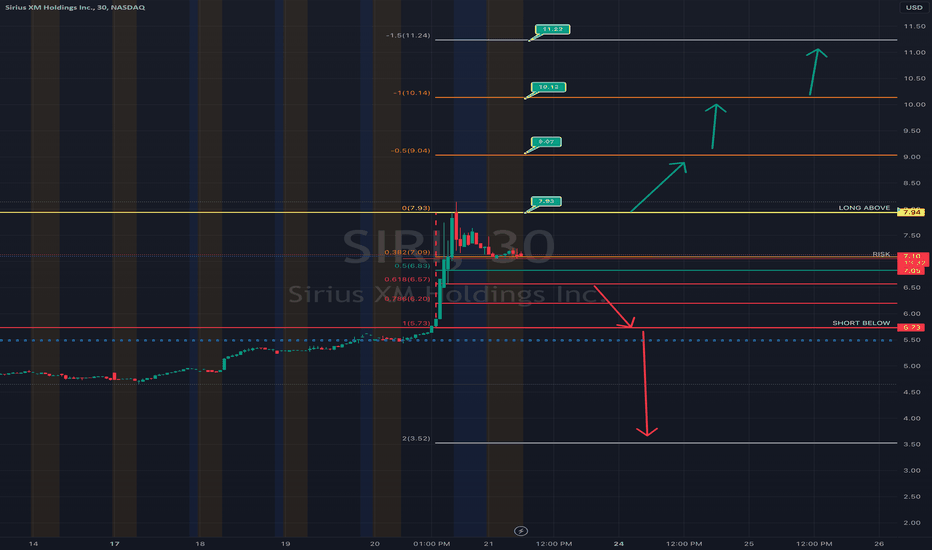Viewport: 932px width, 550px height.
Task: Click the RISK line label
Action: click(881, 254)
